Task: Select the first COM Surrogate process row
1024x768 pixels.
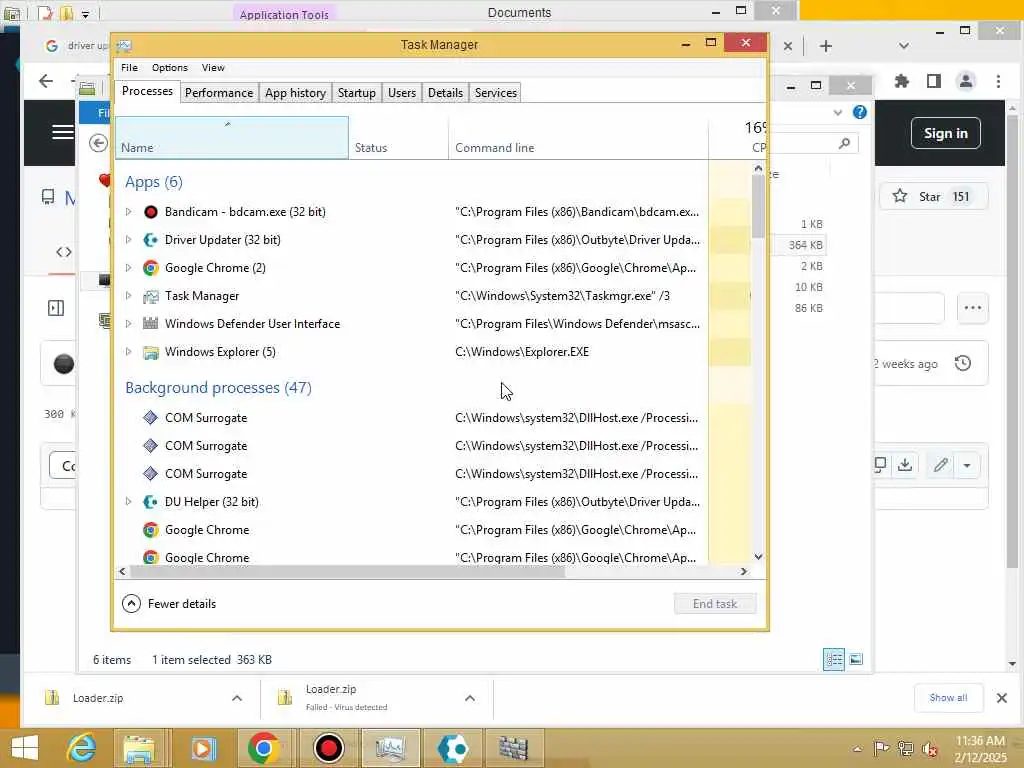Action: pos(411,418)
